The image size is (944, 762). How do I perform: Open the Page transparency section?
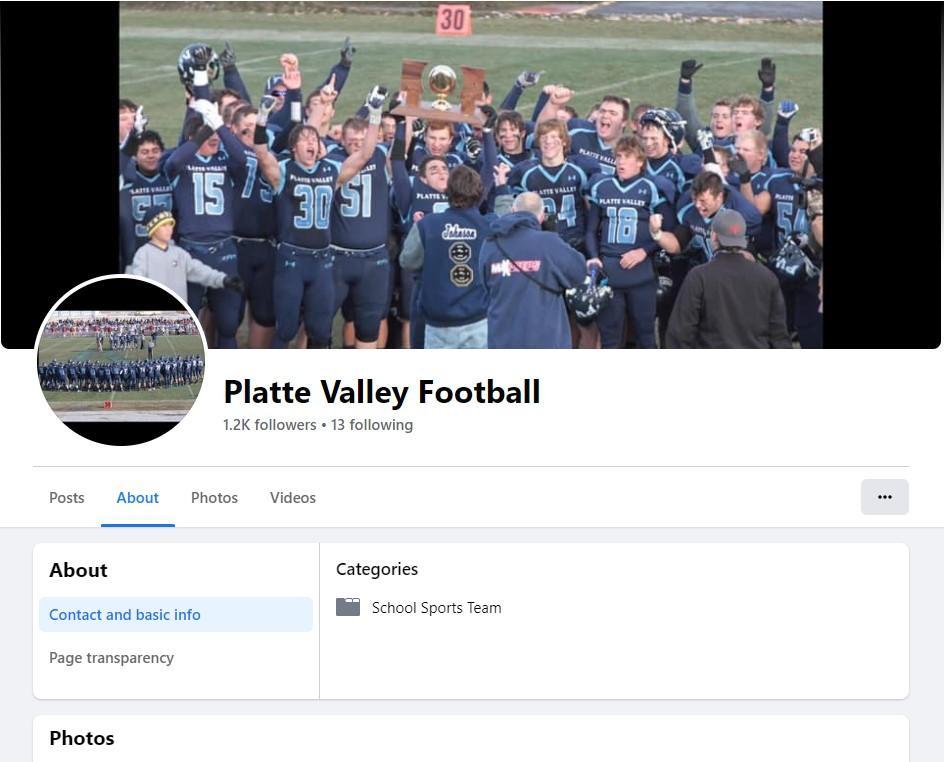(x=111, y=658)
